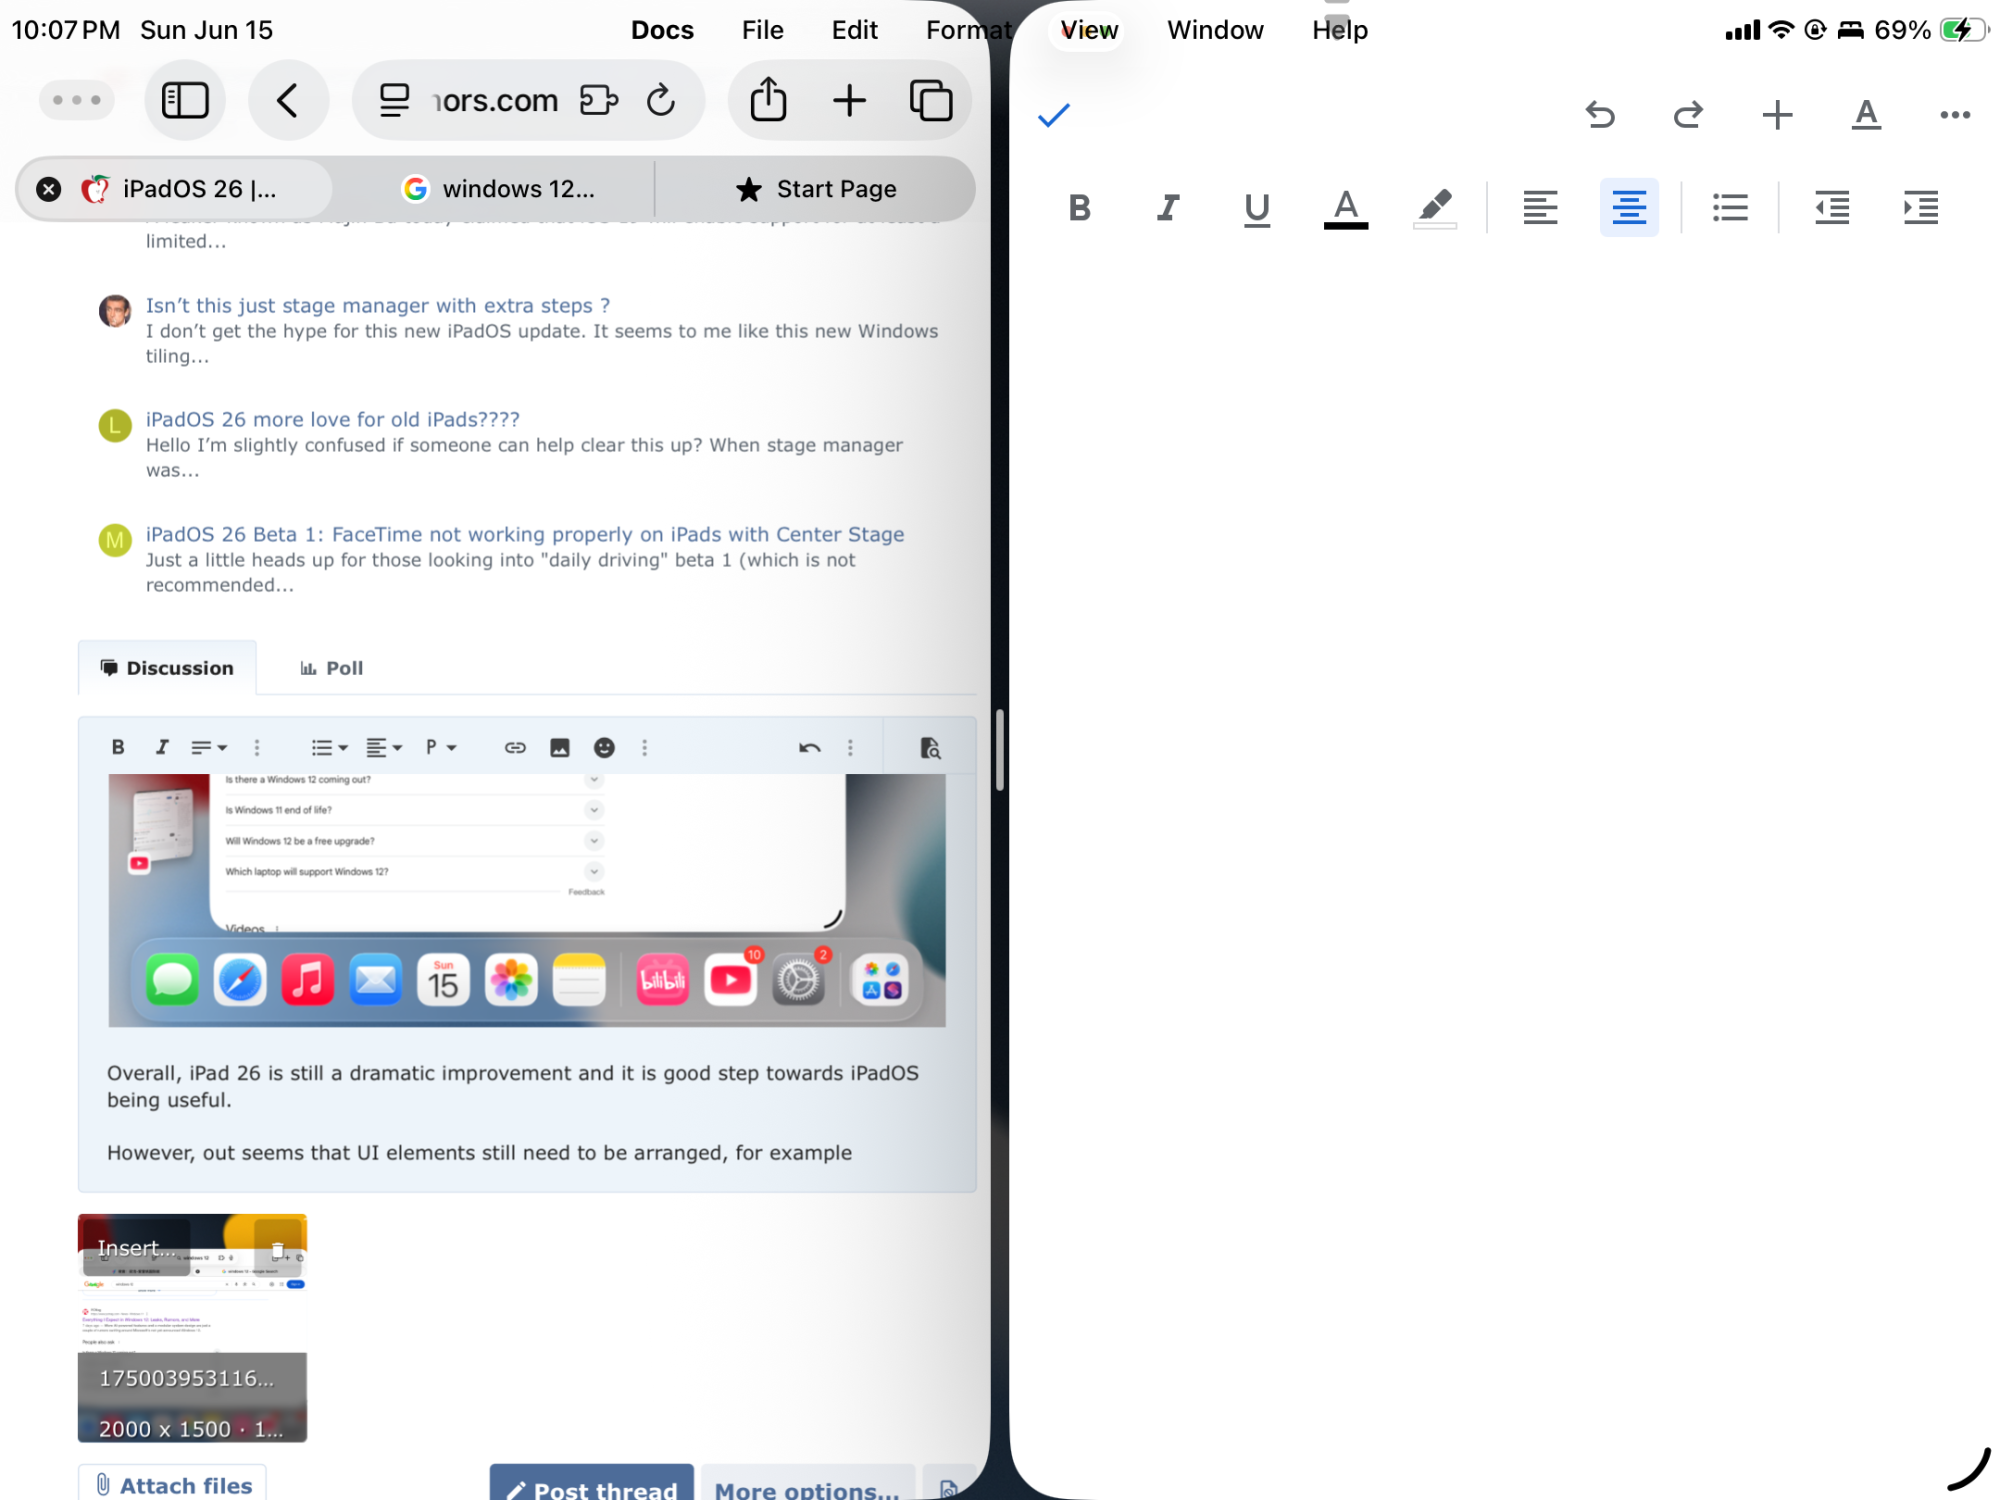Click Attach files button
Image resolution: width=2000 pixels, height=1500 pixels.
173,1484
